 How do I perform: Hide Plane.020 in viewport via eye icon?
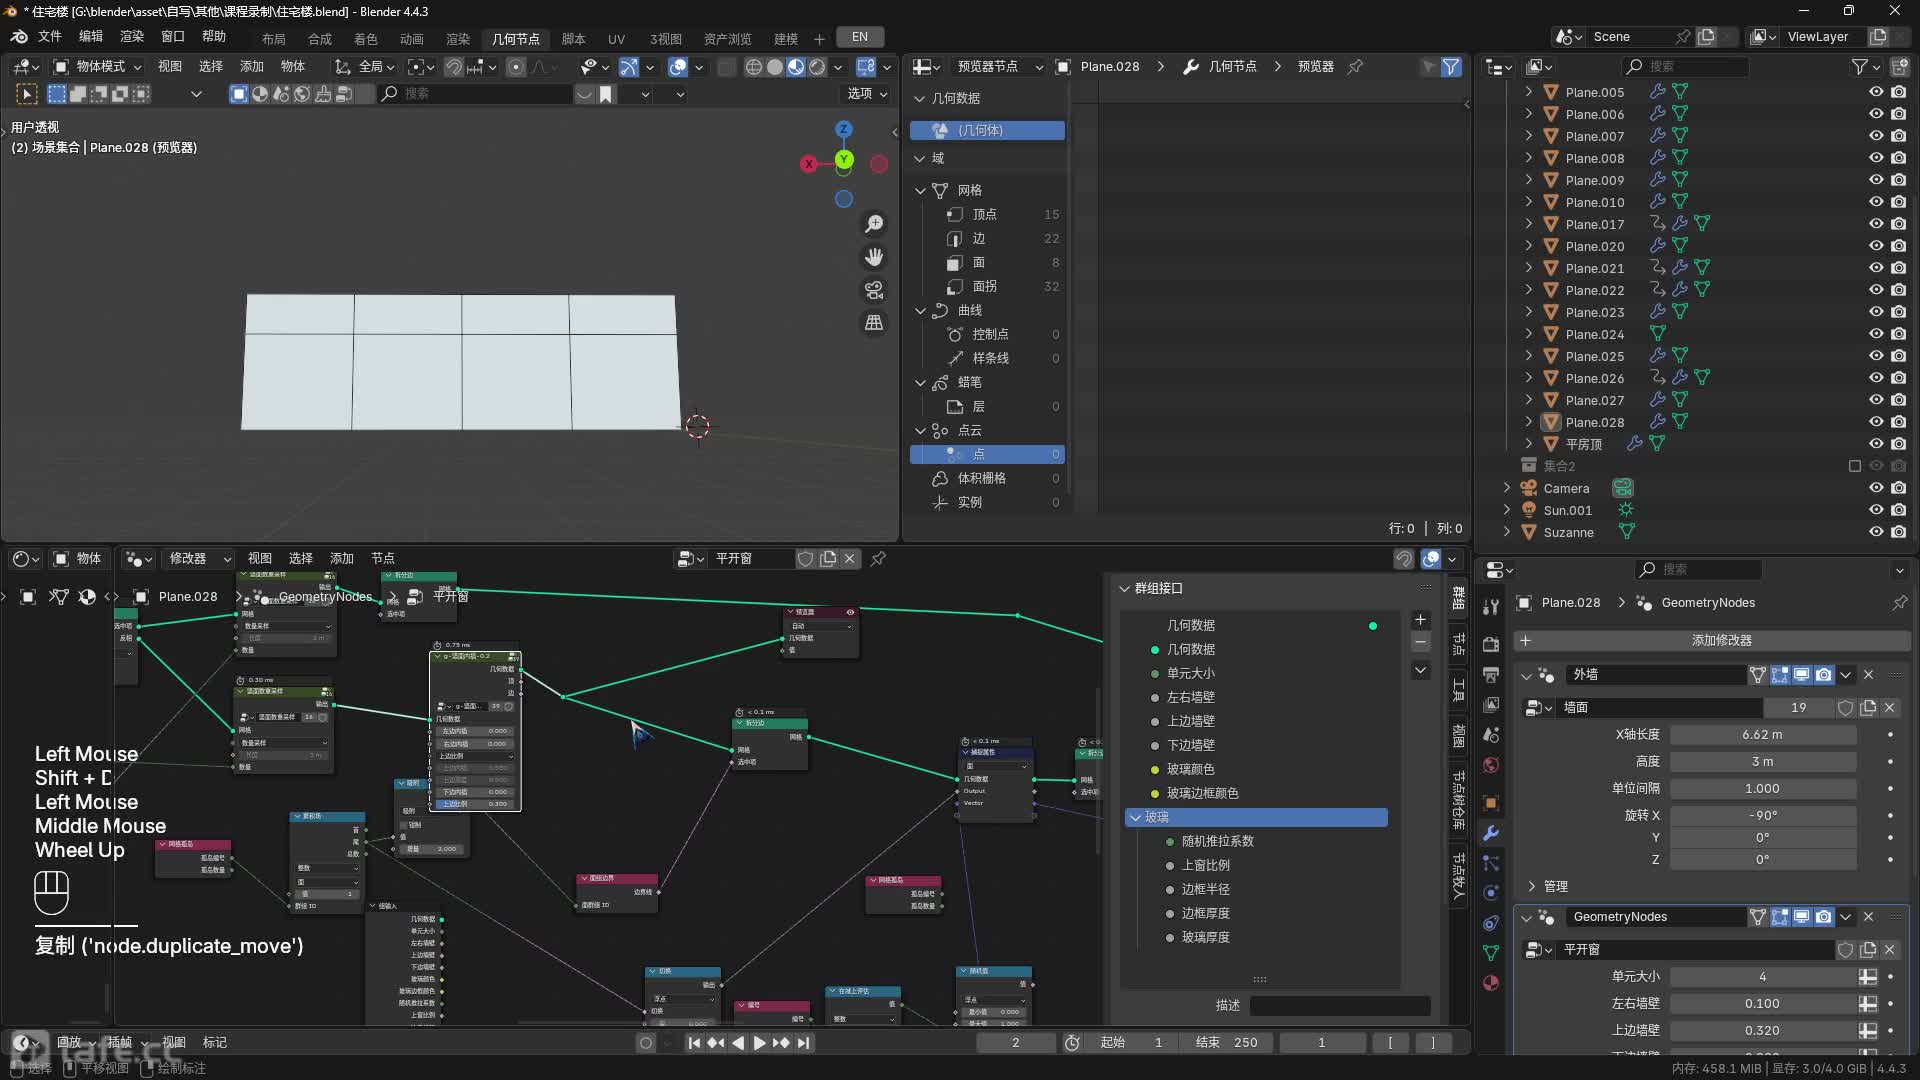(1876, 246)
